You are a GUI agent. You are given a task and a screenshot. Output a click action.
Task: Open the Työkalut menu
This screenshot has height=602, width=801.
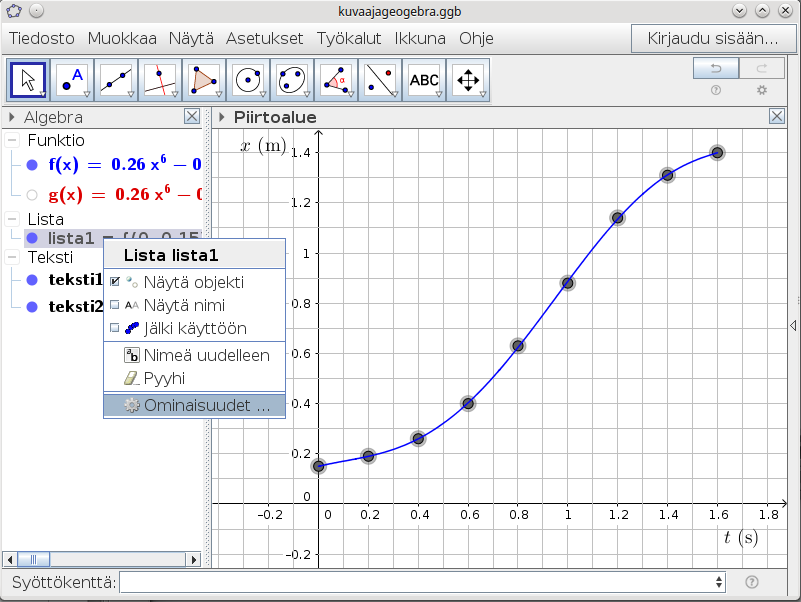coord(349,39)
